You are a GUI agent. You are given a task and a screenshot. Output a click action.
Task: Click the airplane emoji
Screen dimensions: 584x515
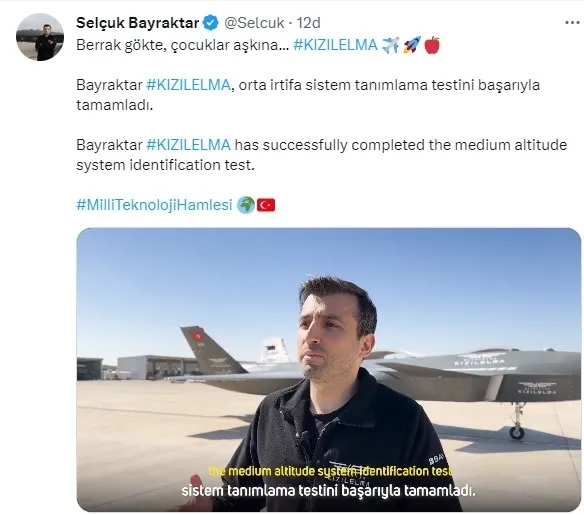click(x=390, y=45)
